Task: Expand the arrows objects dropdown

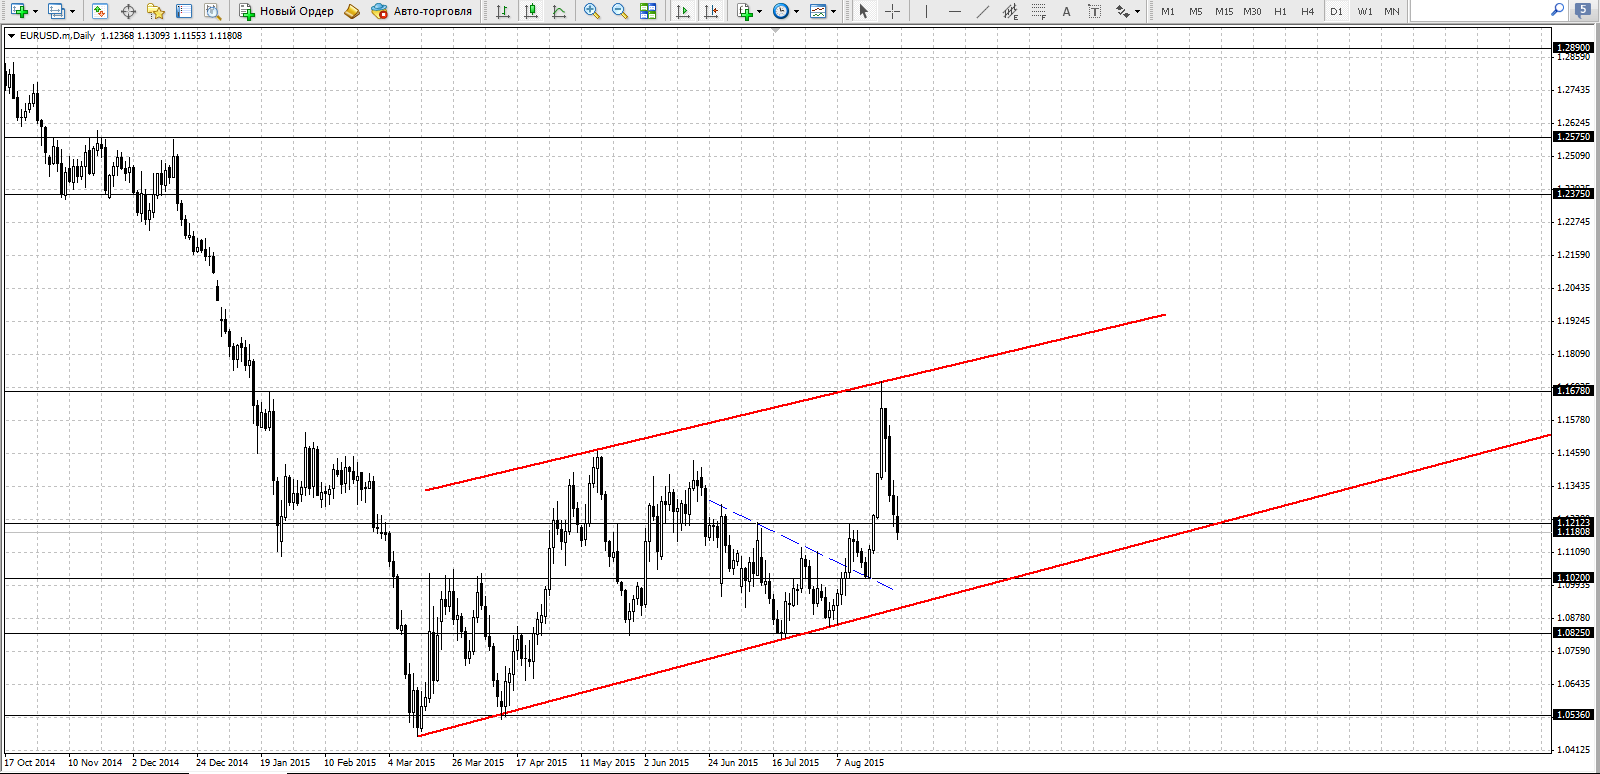Action: tap(1138, 12)
